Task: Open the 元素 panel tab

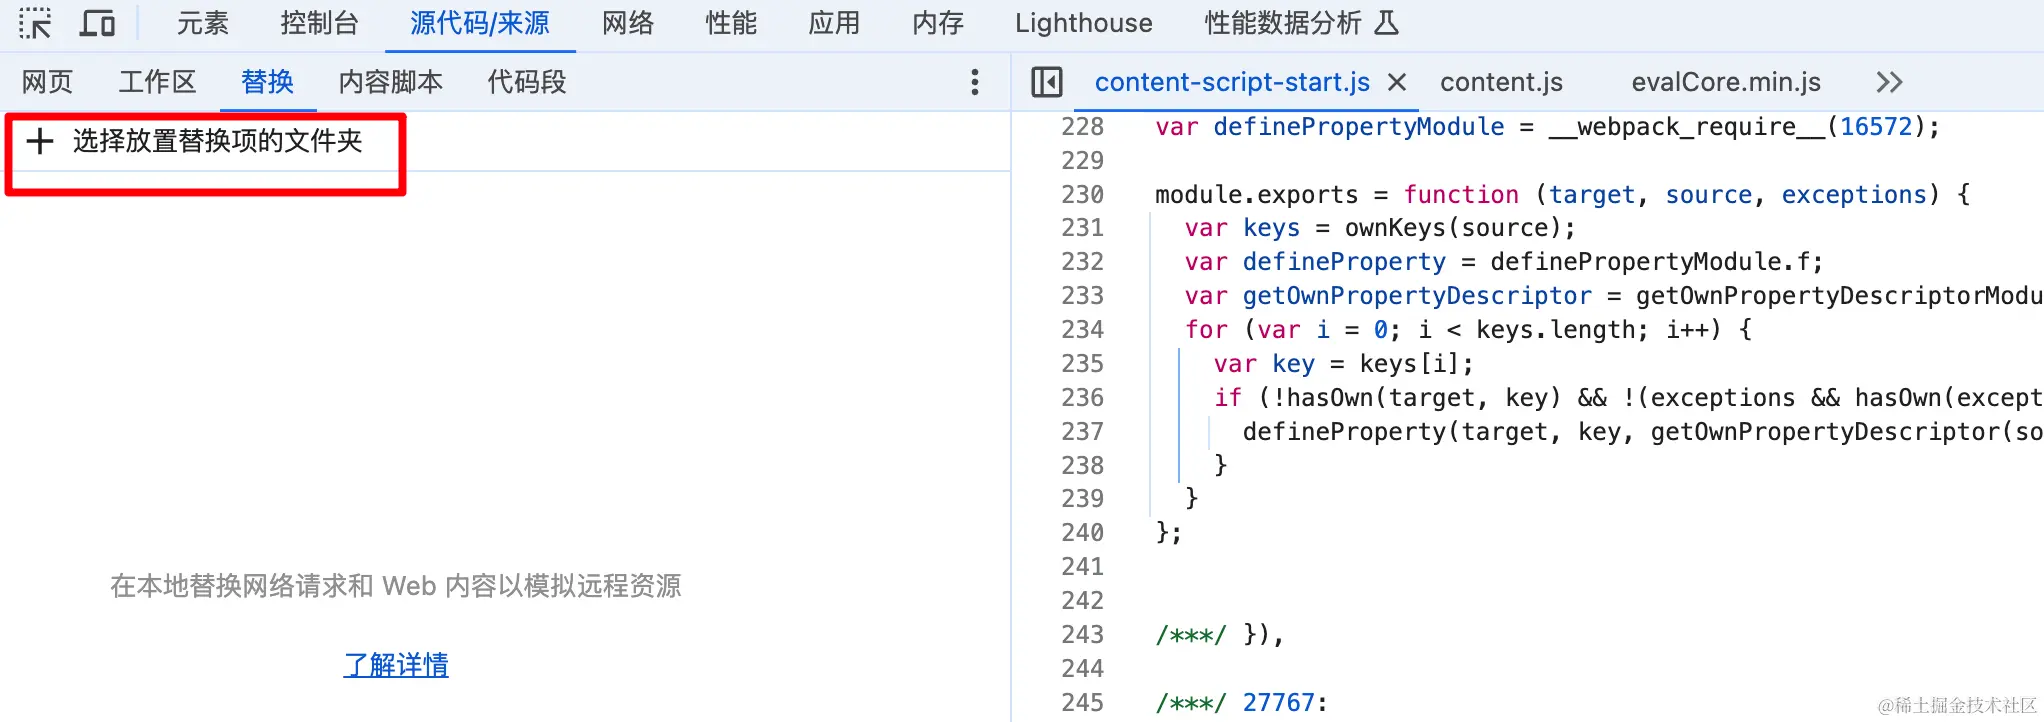Action: (203, 23)
